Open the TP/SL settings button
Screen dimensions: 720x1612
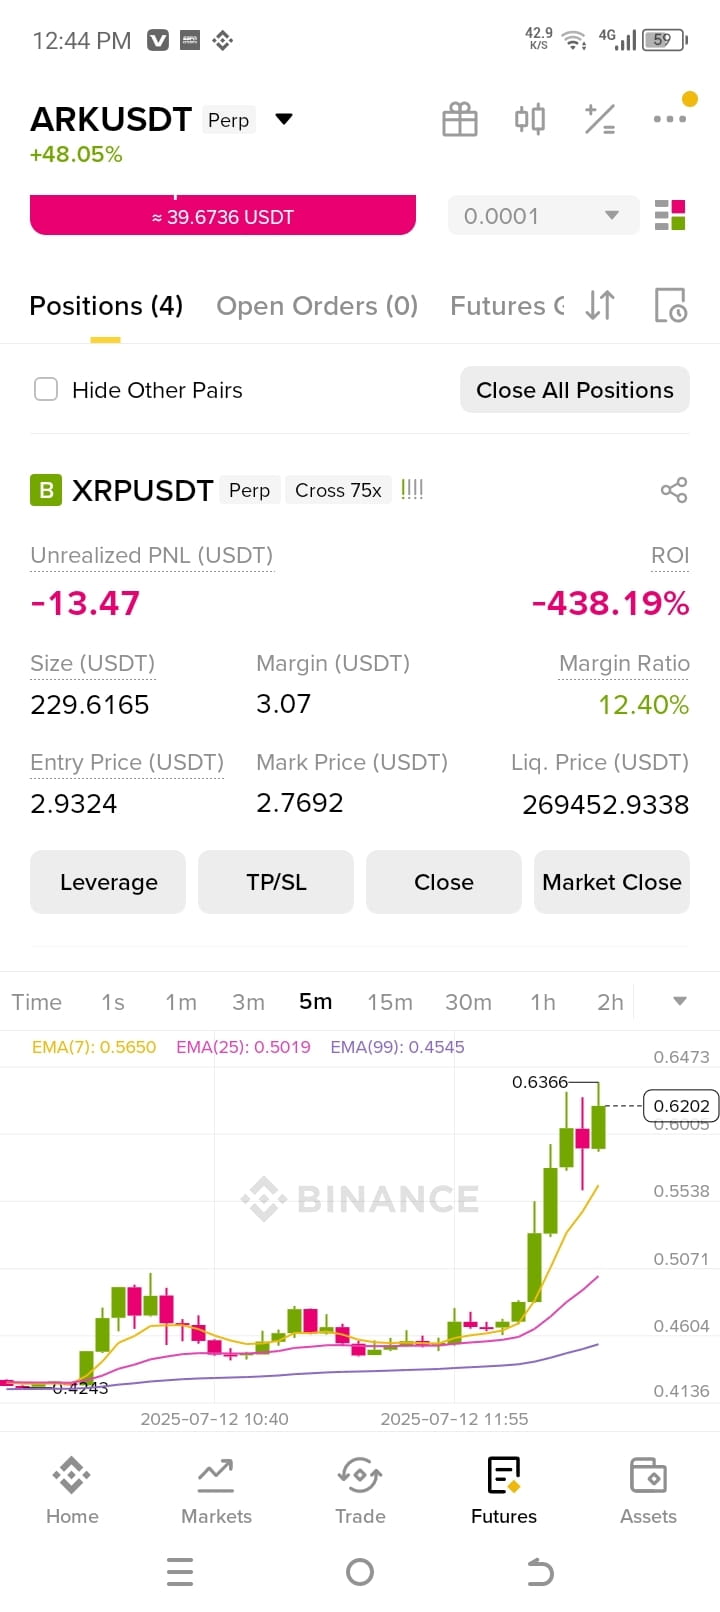coord(276,882)
